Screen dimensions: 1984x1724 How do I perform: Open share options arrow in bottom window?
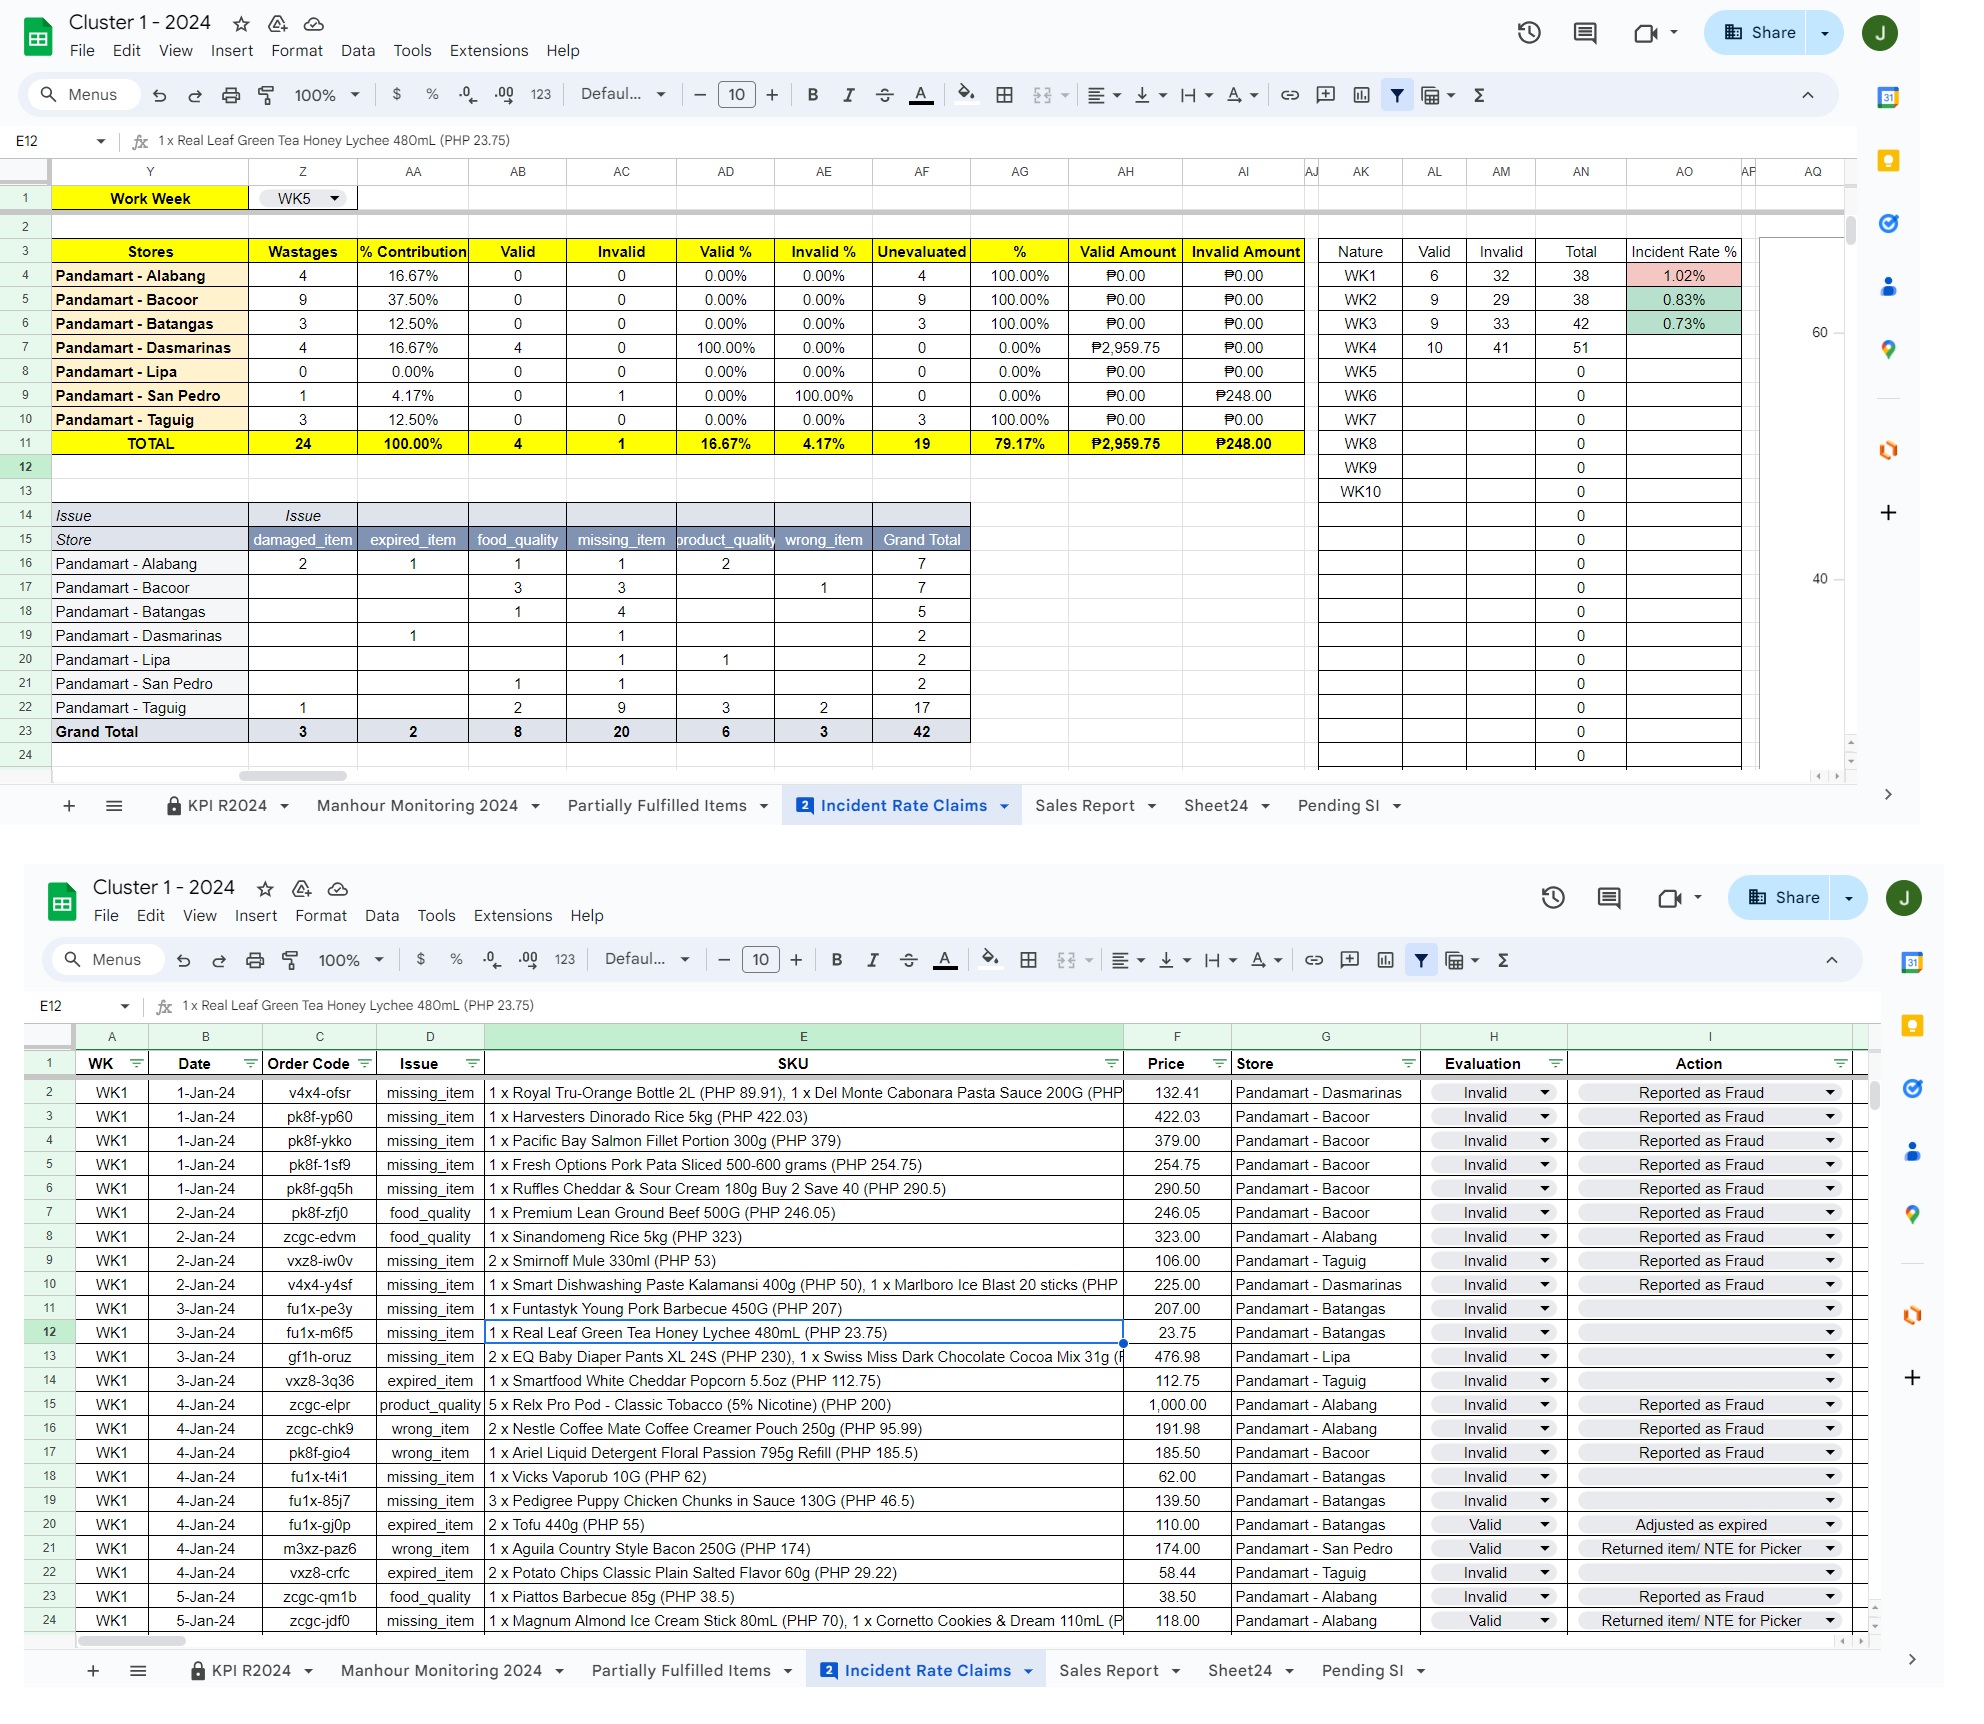tap(1849, 897)
